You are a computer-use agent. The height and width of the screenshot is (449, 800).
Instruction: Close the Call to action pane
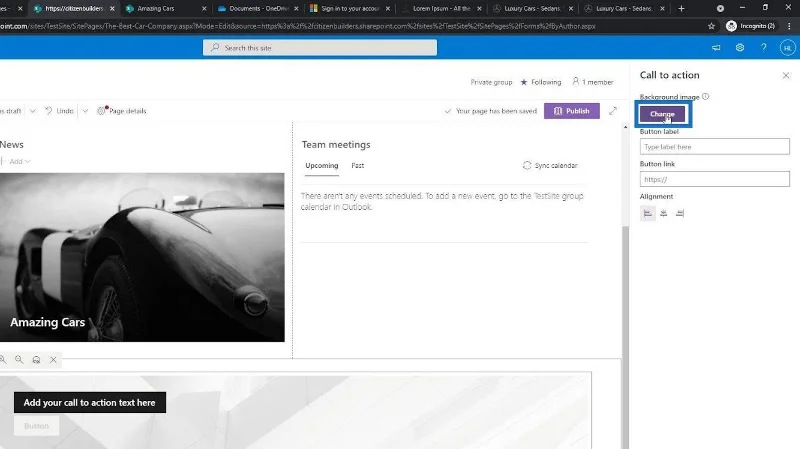point(786,76)
